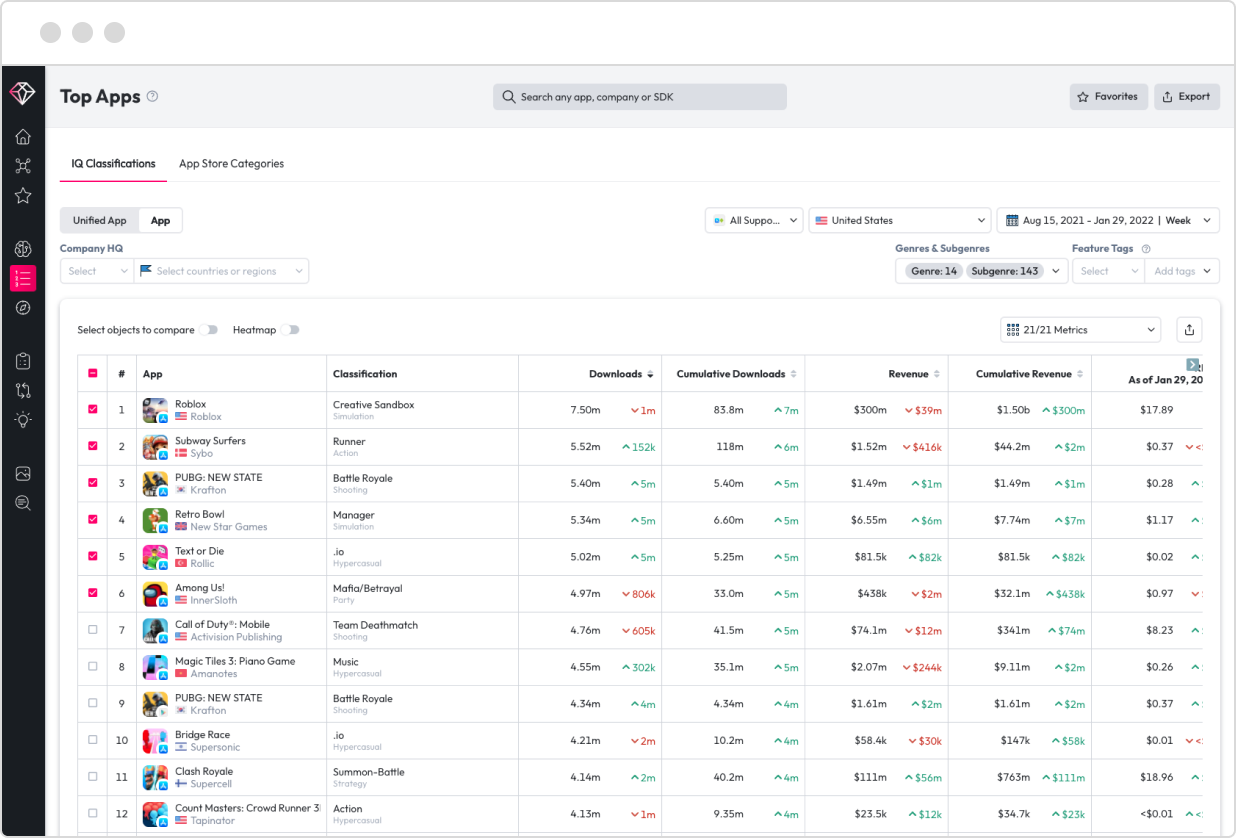Uncheck the Roblox row checkbox

point(93,409)
